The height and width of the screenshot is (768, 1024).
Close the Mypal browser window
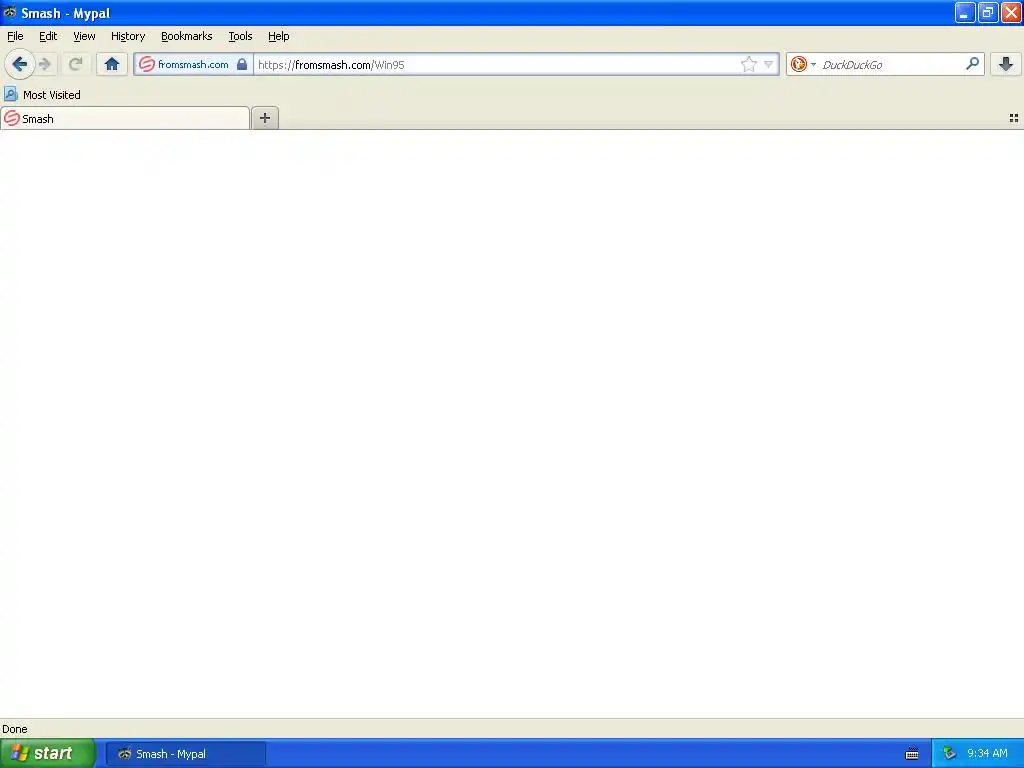click(x=1011, y=12)
